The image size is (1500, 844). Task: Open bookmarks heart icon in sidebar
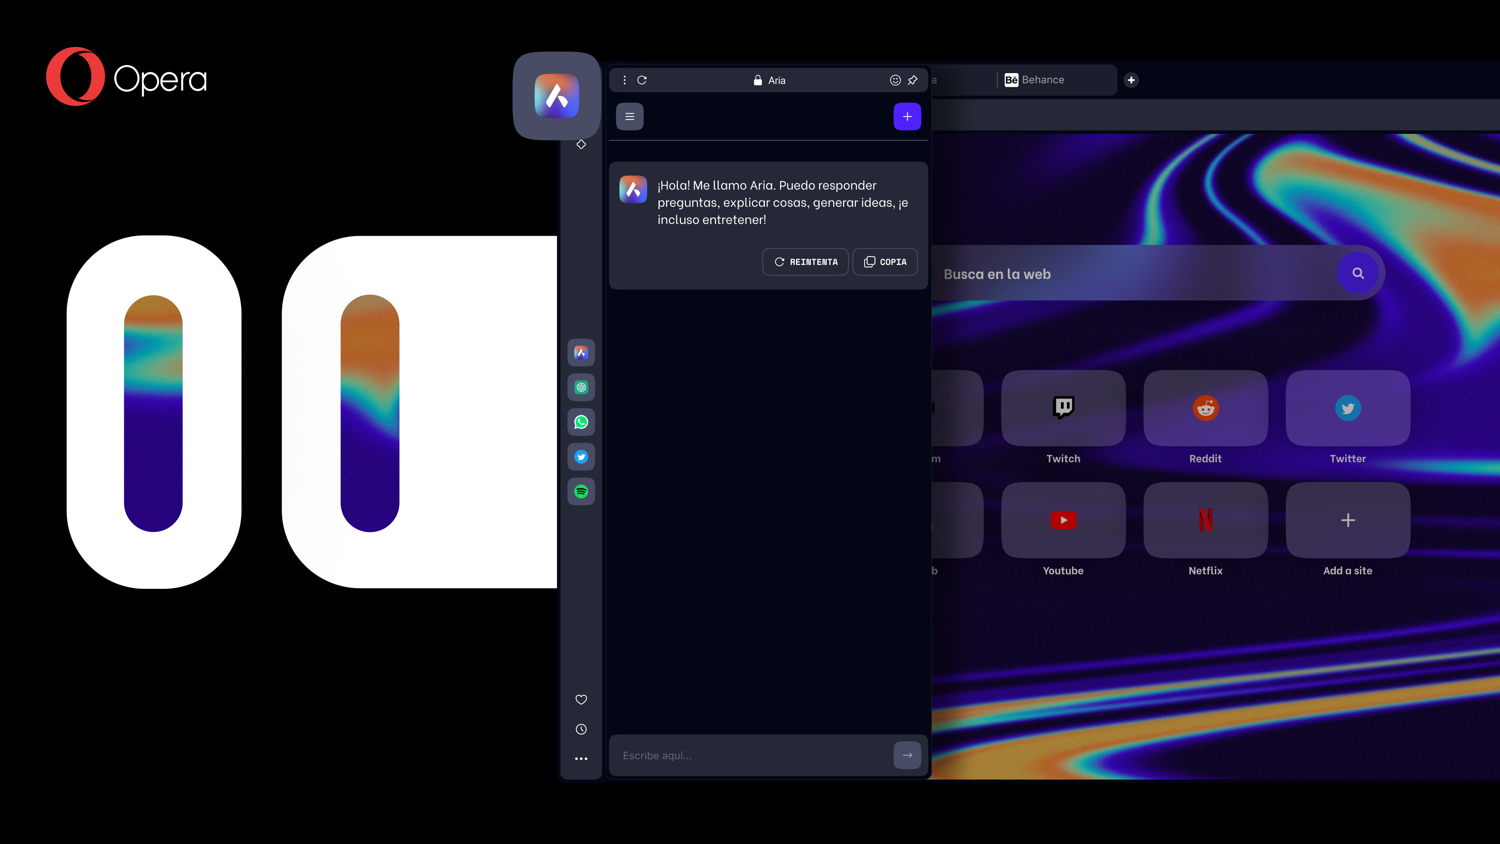[x=581, y=700]
